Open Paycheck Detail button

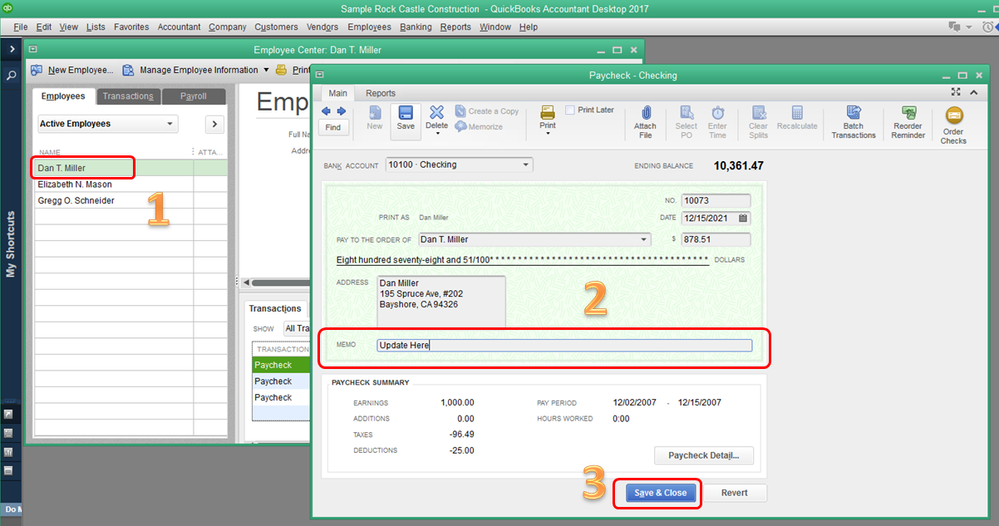point(703,455)
